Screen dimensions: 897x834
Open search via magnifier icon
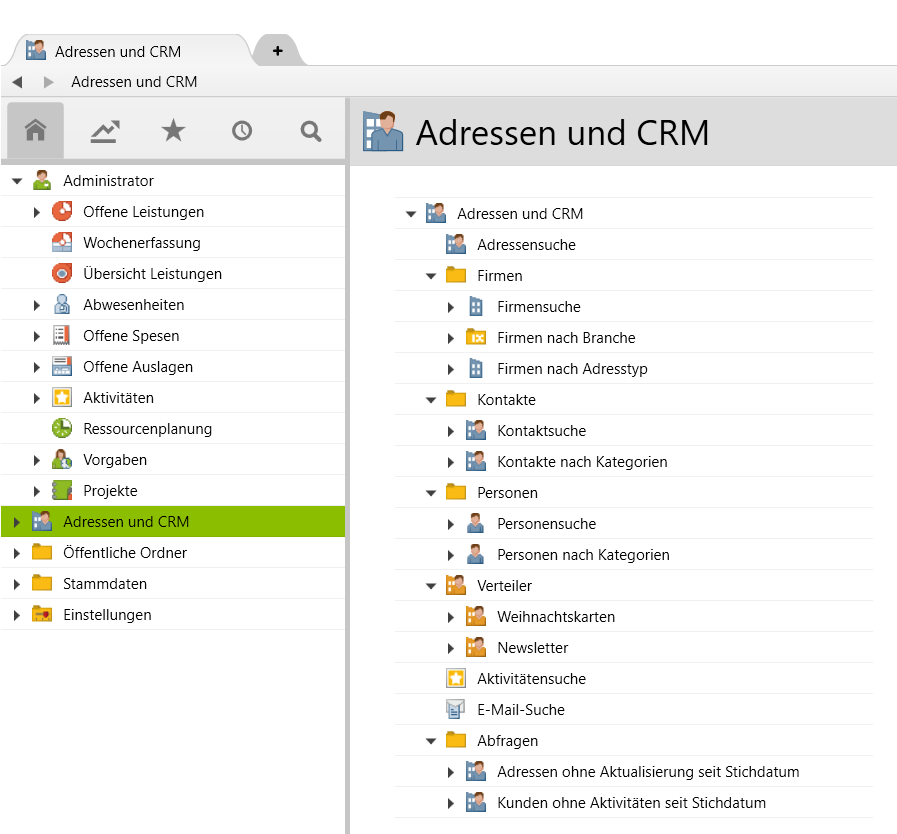[x=311, y=131]
